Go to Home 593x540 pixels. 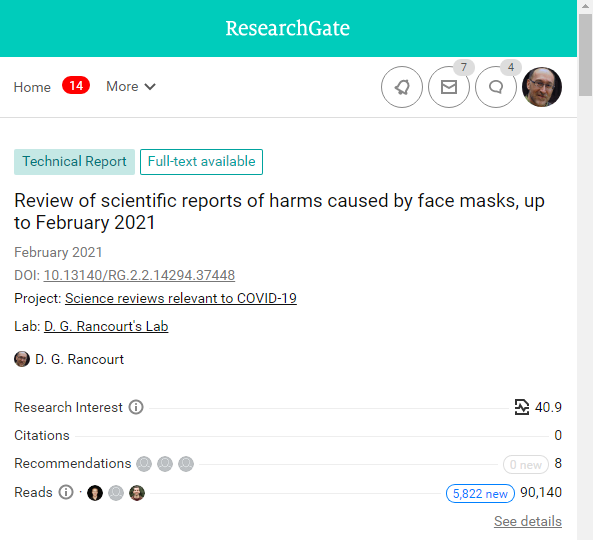pos(32,87)
